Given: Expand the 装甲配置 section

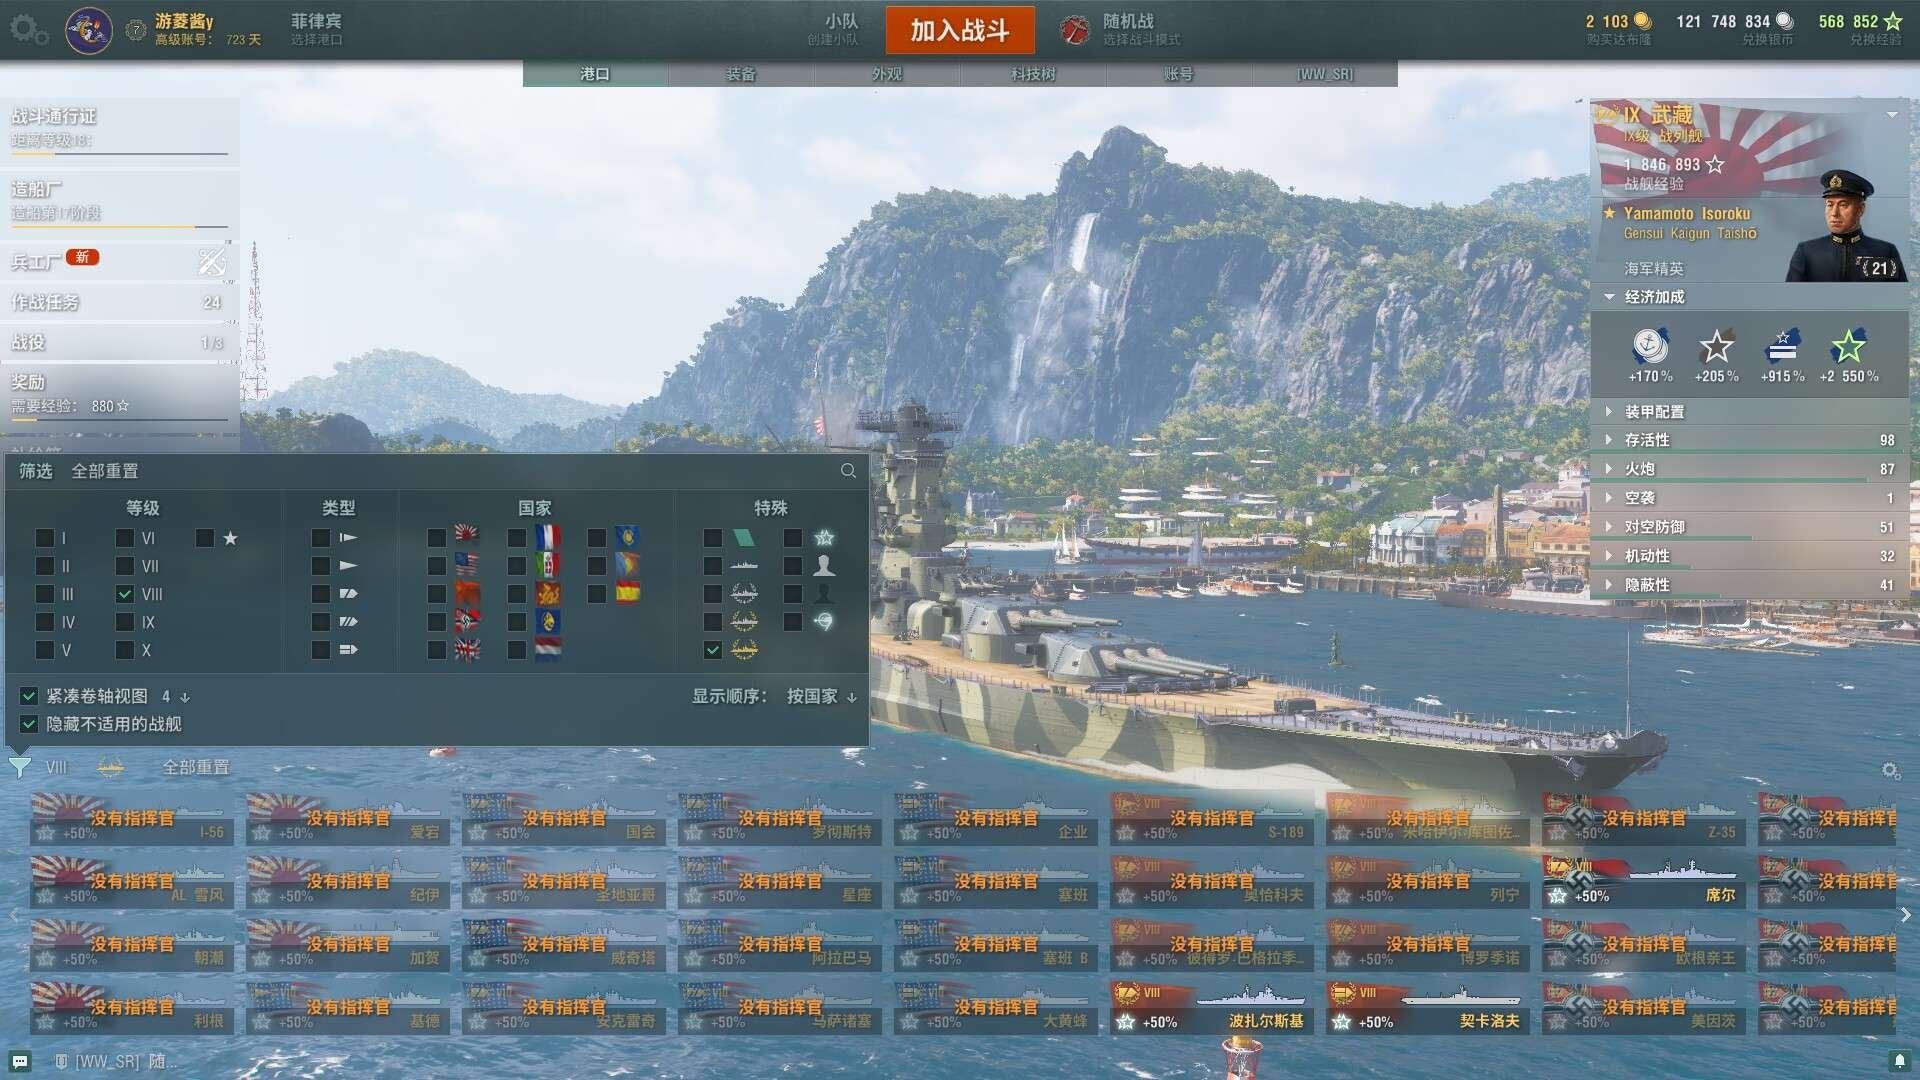Looking at the screenshot, I should (1654, 412).
